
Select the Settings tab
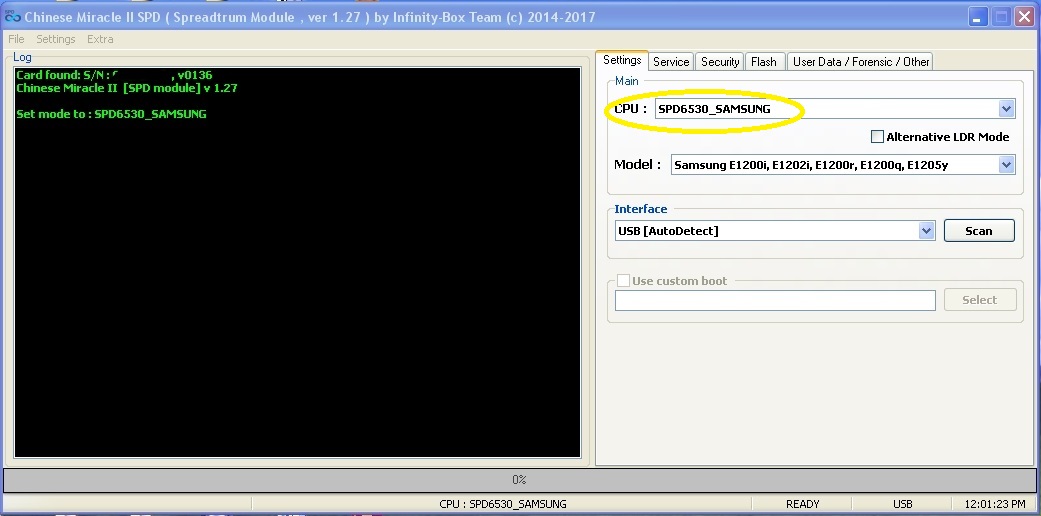pos(622,60)
